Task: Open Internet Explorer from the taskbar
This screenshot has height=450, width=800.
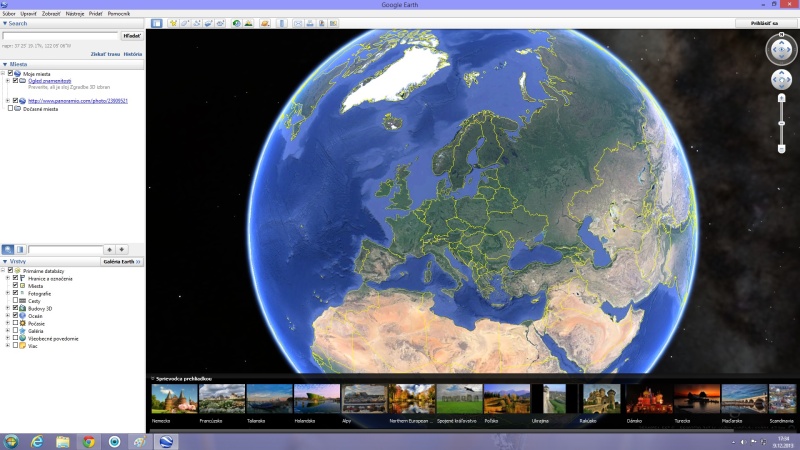Action: (37, 441)
